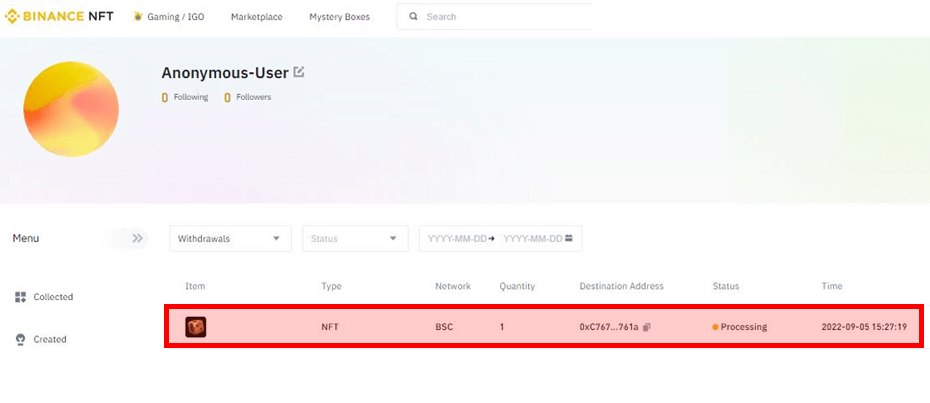Click the round profile avatar image
Screen dimensions: 930x403
tap(71, 109)
